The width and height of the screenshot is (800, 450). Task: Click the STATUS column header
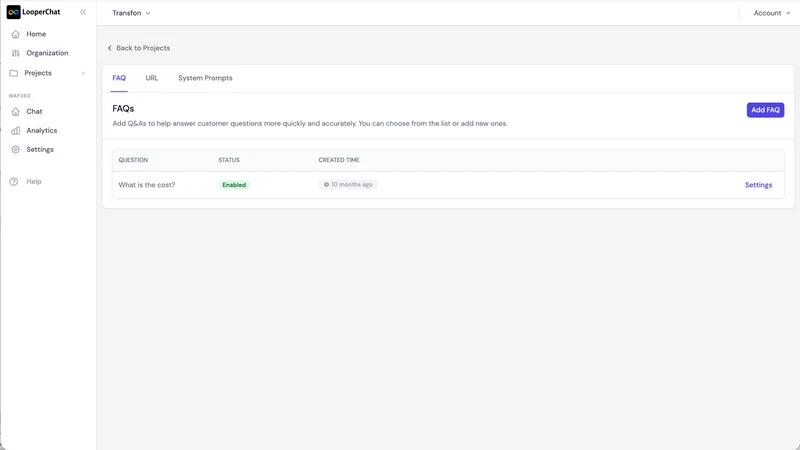(229, 160)
